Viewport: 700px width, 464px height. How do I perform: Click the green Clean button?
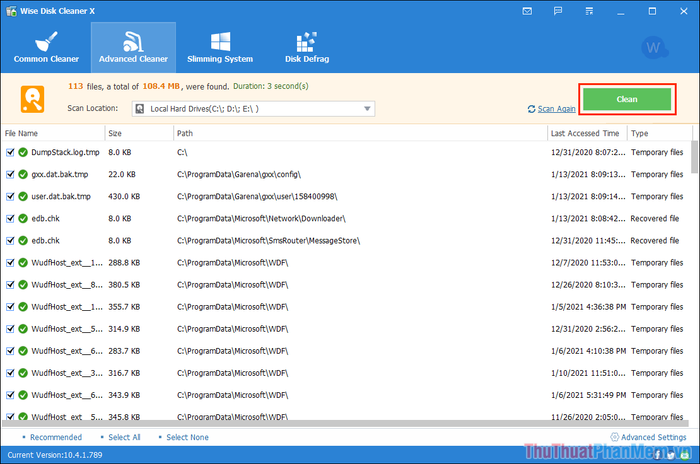click(626, 100)
